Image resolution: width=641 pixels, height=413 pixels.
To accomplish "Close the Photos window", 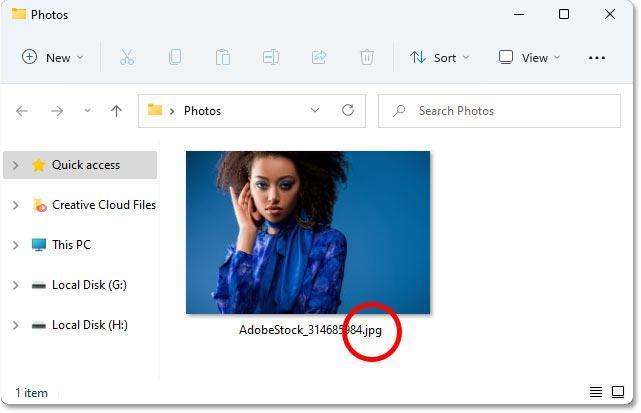I will tap(610, 14).
